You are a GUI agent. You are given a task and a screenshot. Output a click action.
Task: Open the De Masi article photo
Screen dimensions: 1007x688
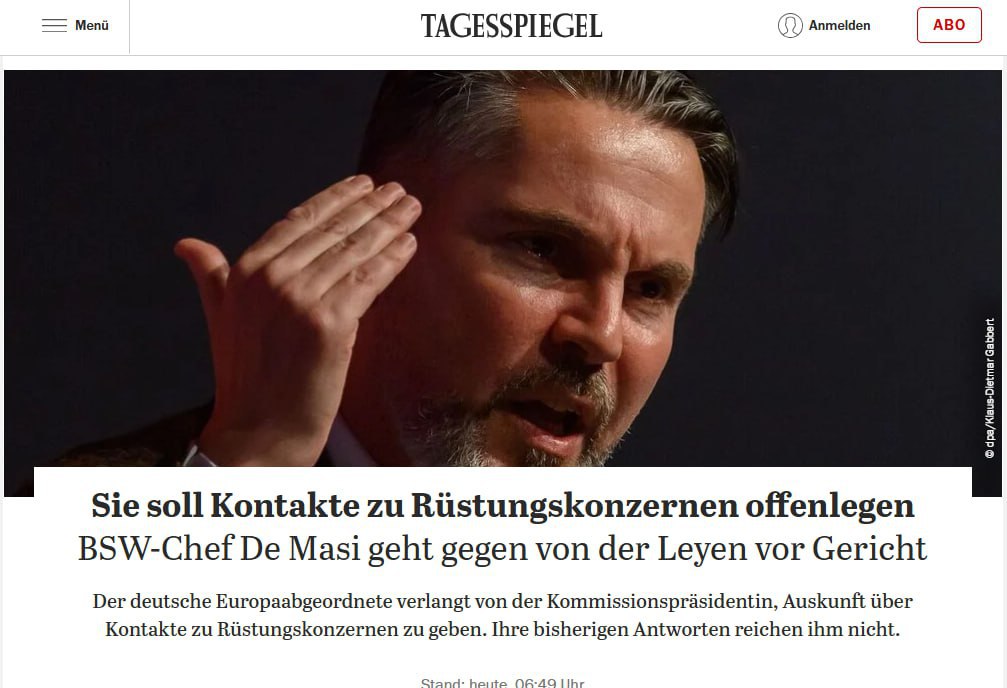point(502,270)
